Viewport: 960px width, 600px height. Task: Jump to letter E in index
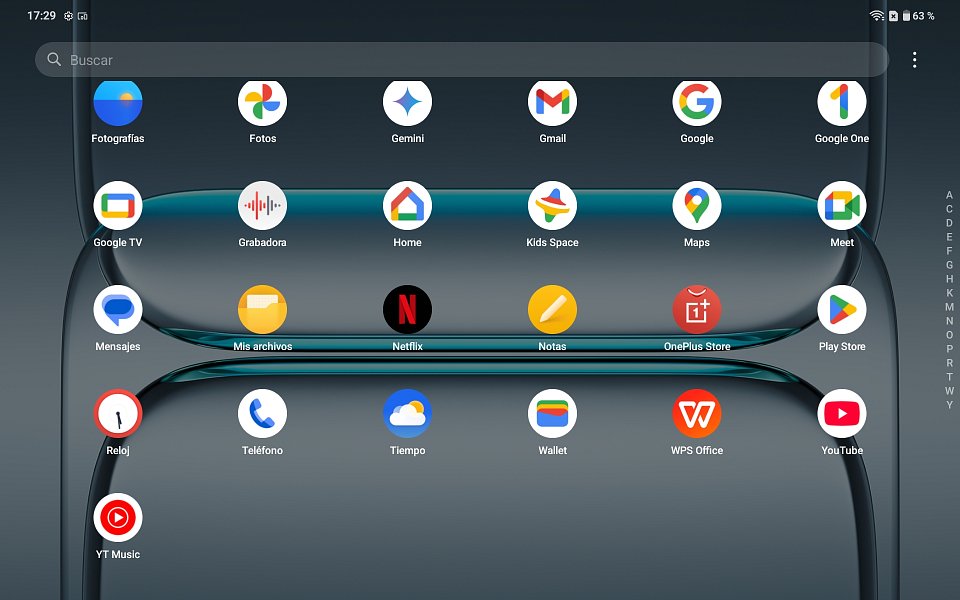[x=949, y=237]
